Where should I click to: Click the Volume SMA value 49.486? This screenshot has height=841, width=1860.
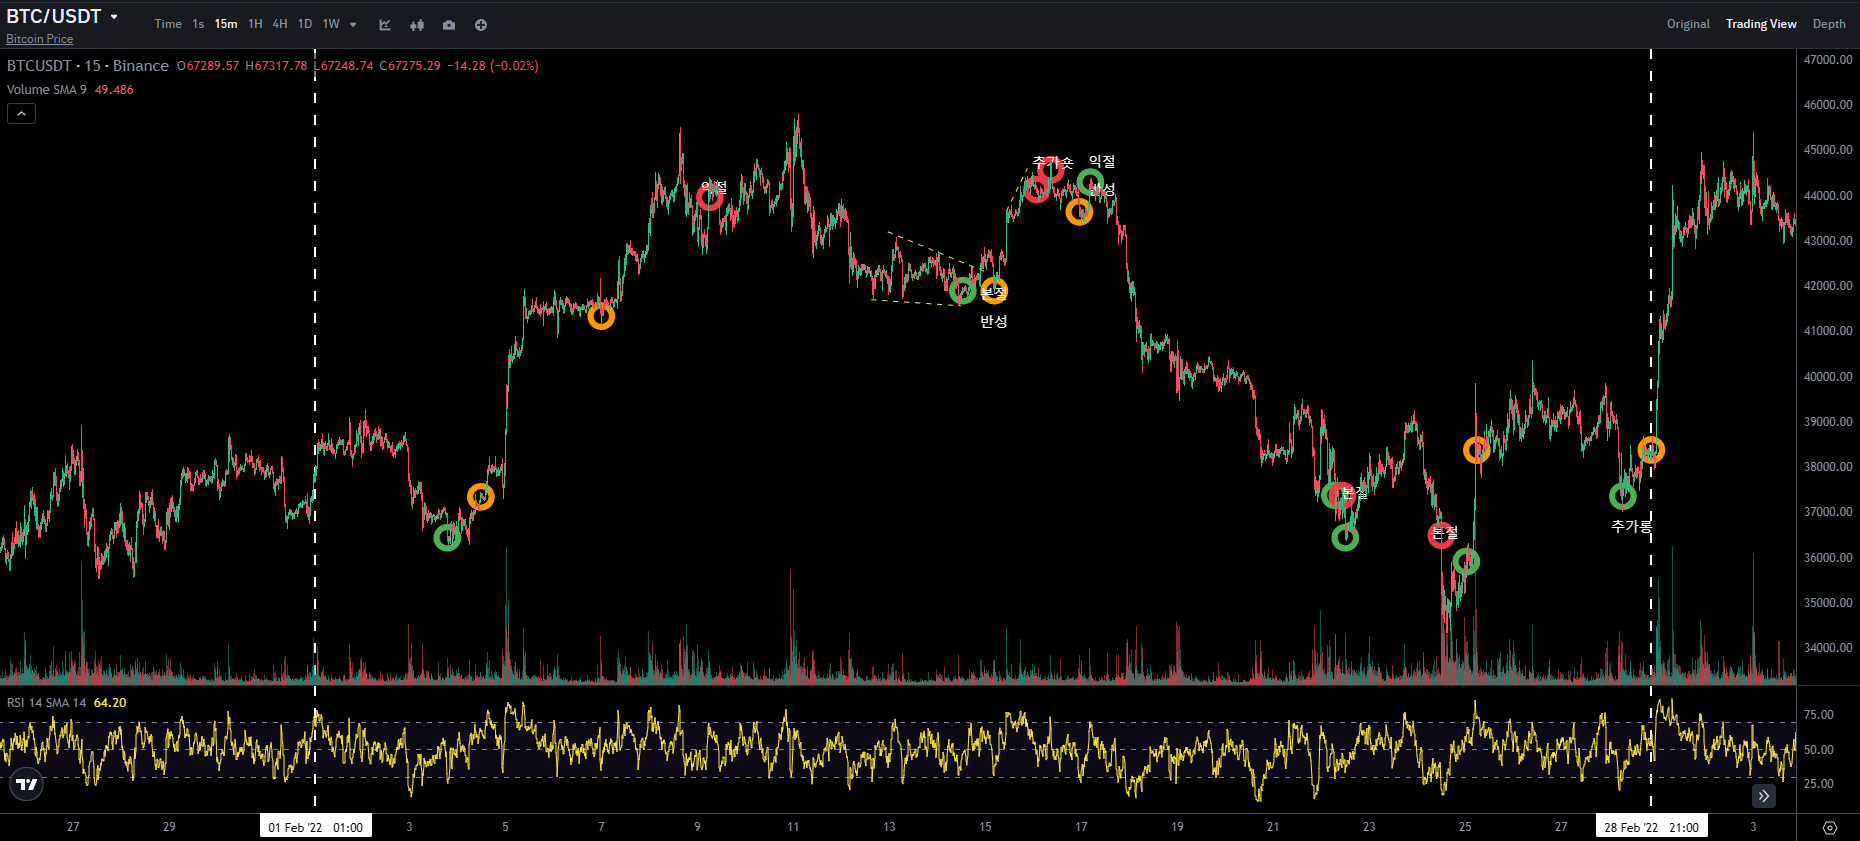pyautogui.click(x=114, y=90)
